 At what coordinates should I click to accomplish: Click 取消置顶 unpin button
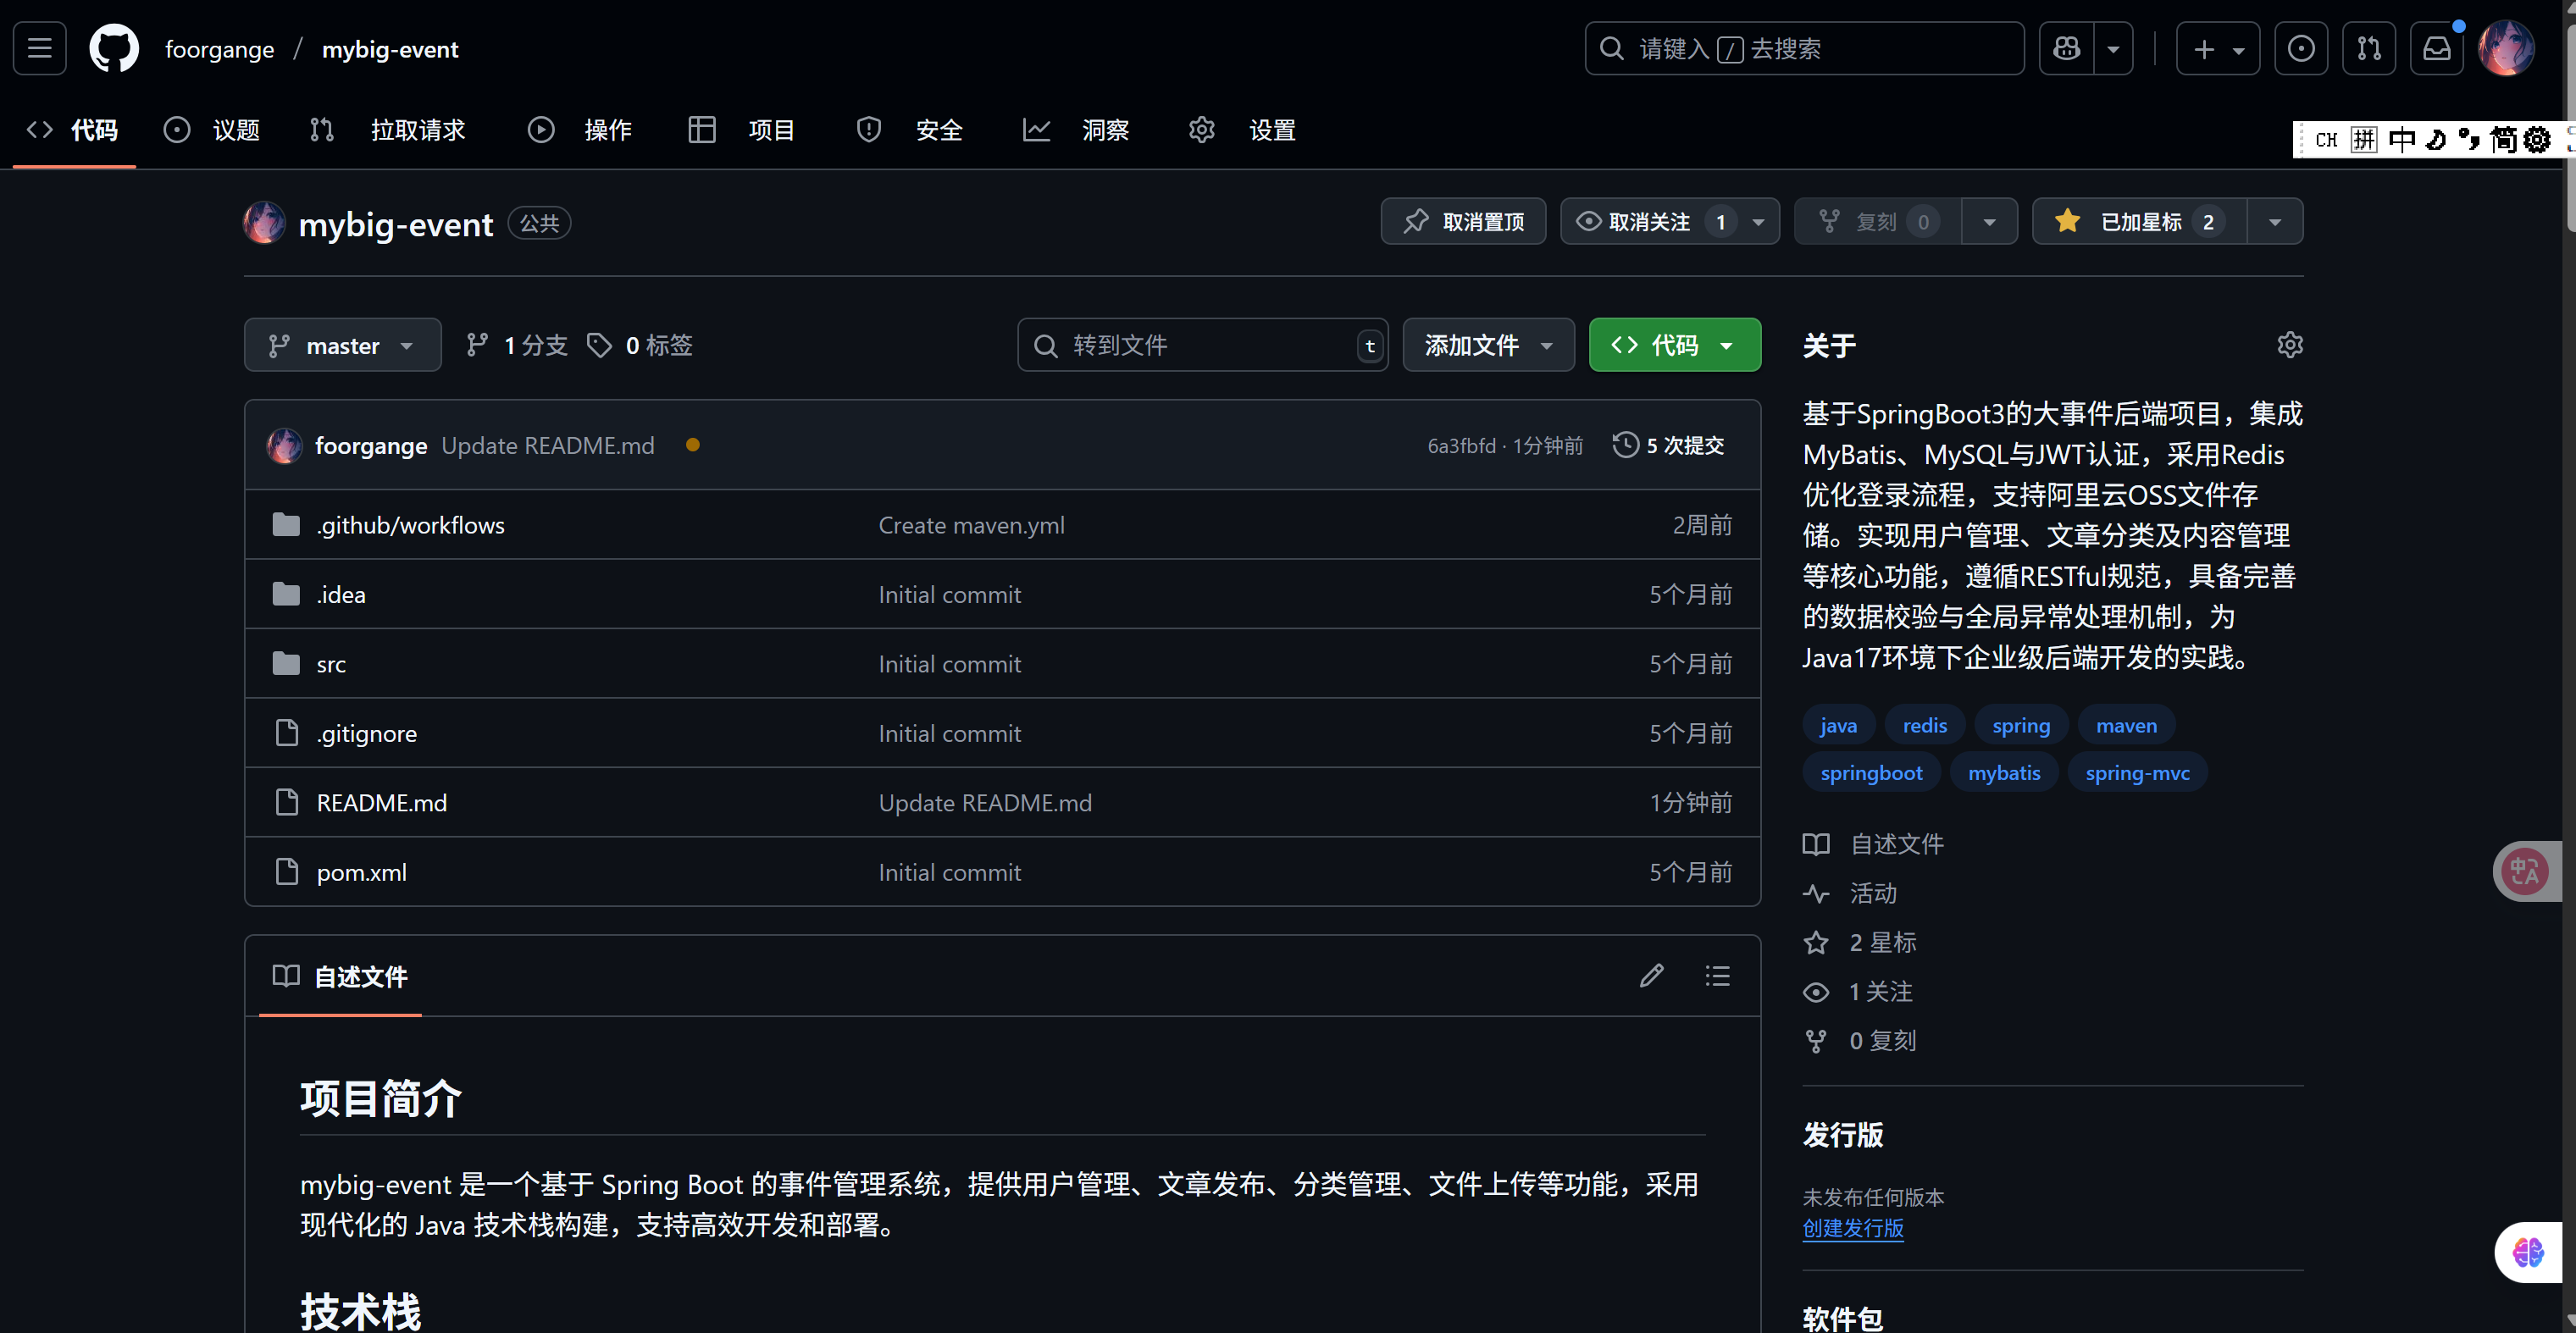pos(1463,221)
